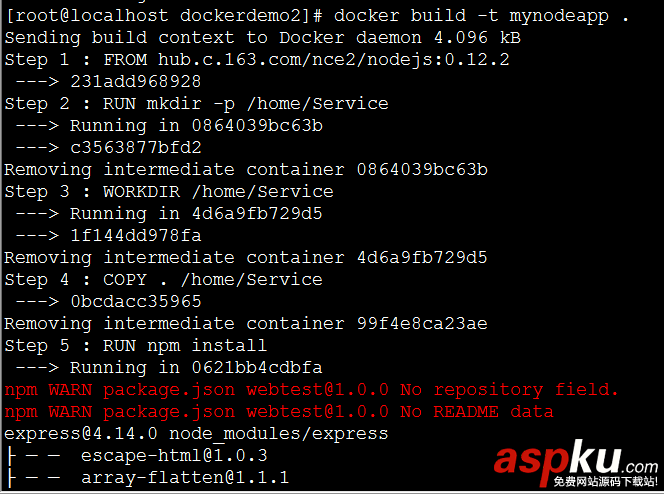Click the layer ID c3563877bfd2

tap(135, 148)
